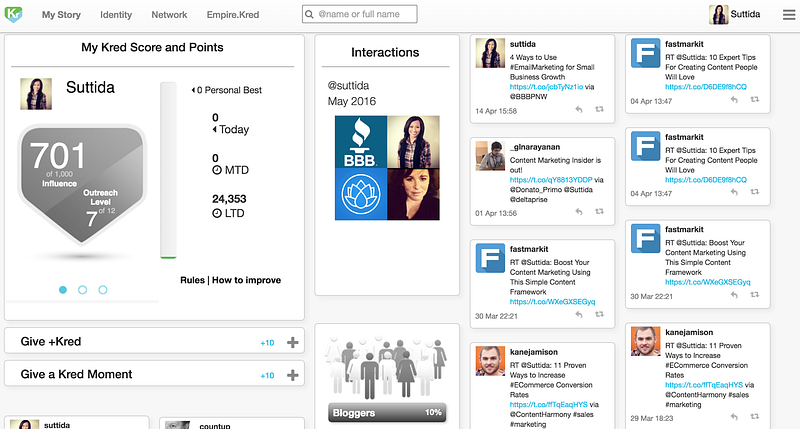The width and height of the screenshot is (800, 429).
Task: Open the Kred logo home icon
Action: (13, 14)
